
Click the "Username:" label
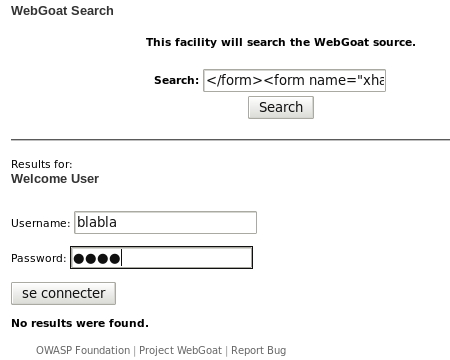[41, 223]
